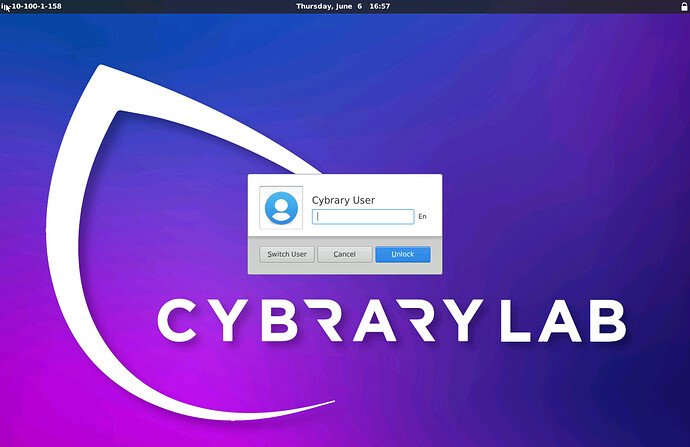Viewport: 690px width, 447px height.
Task: Click the ip-10-100-1-158 hostname label
Action: click(34, 6)
